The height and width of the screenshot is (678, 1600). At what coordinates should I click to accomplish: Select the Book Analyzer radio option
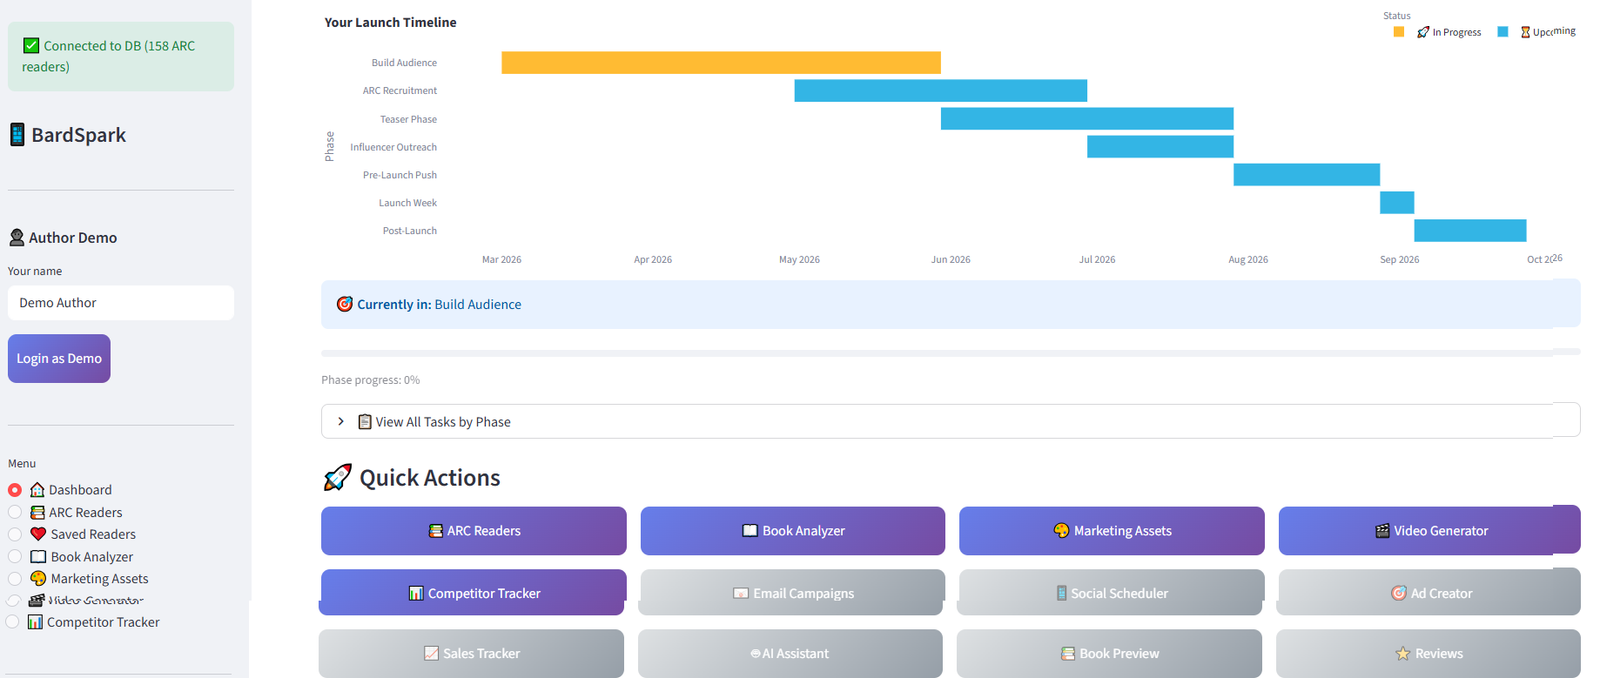(15, 557)
